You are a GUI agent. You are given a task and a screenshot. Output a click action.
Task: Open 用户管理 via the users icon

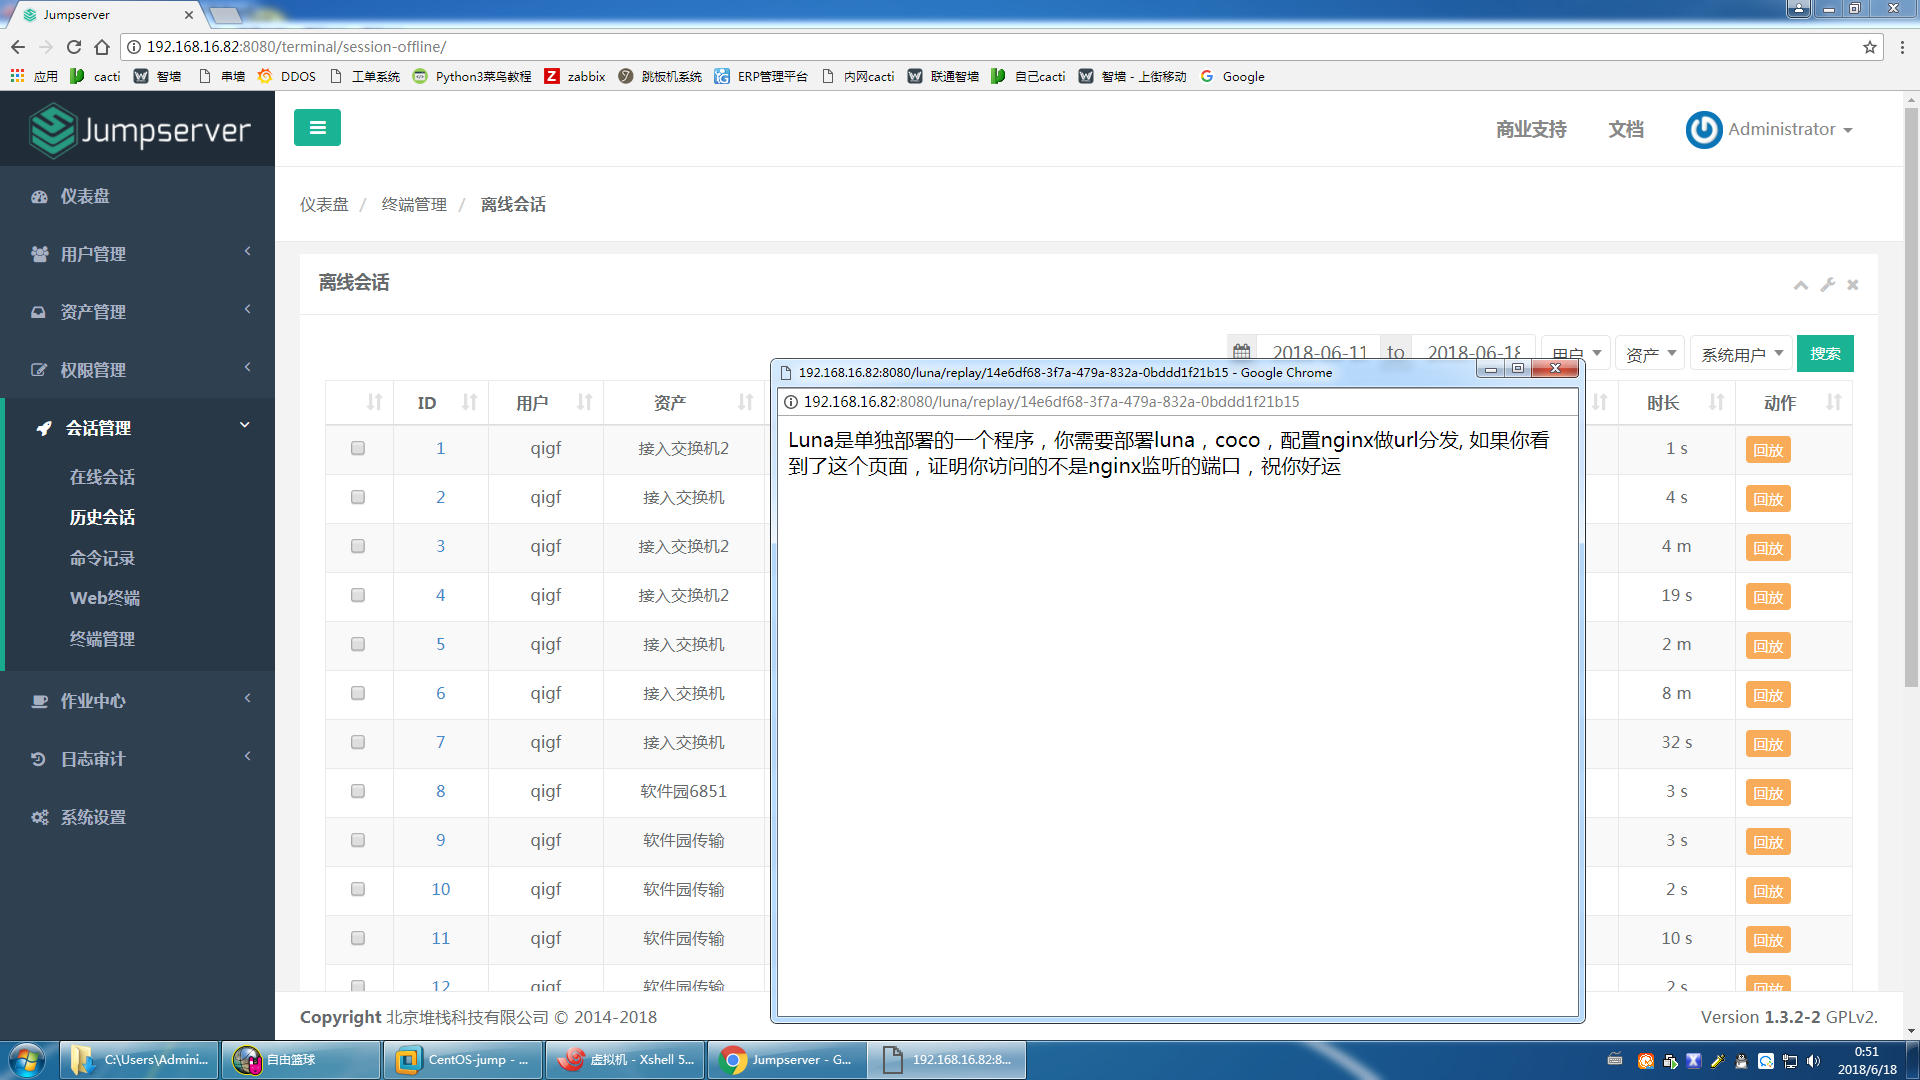38,254
